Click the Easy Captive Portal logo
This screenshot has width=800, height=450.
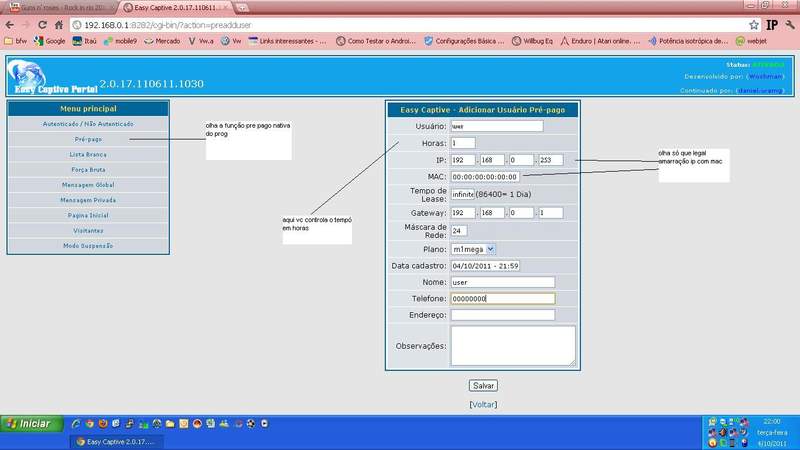click(x=54, y=77)
